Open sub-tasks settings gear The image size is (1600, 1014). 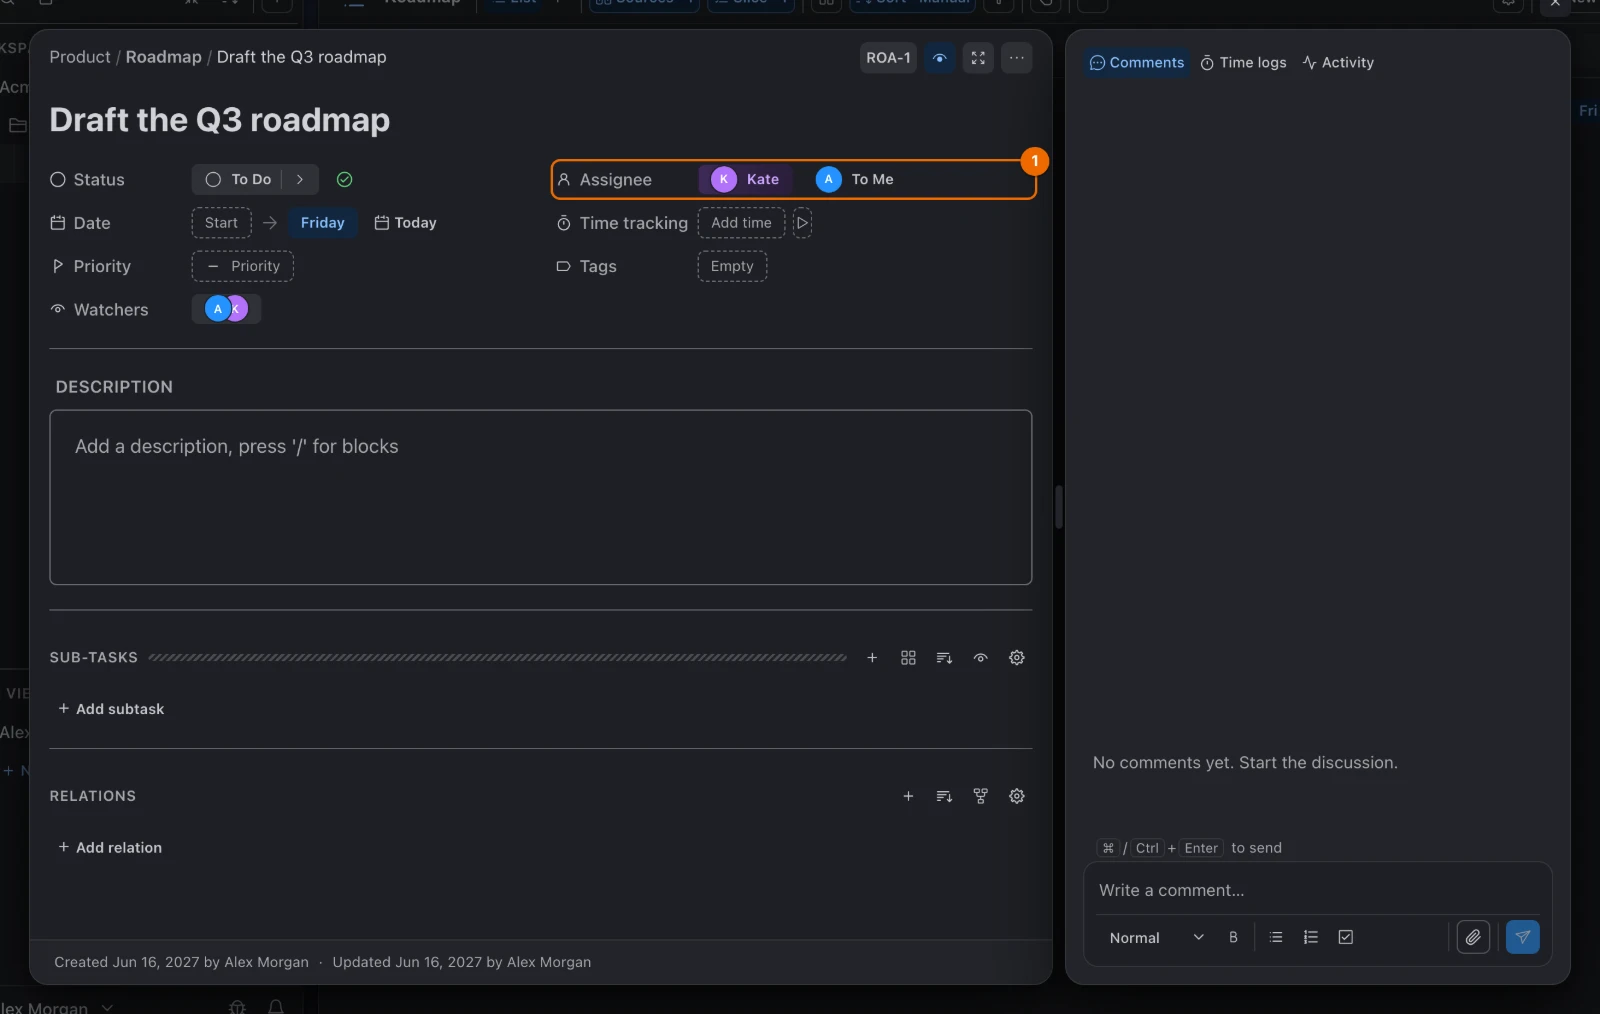coord(1017,658)
